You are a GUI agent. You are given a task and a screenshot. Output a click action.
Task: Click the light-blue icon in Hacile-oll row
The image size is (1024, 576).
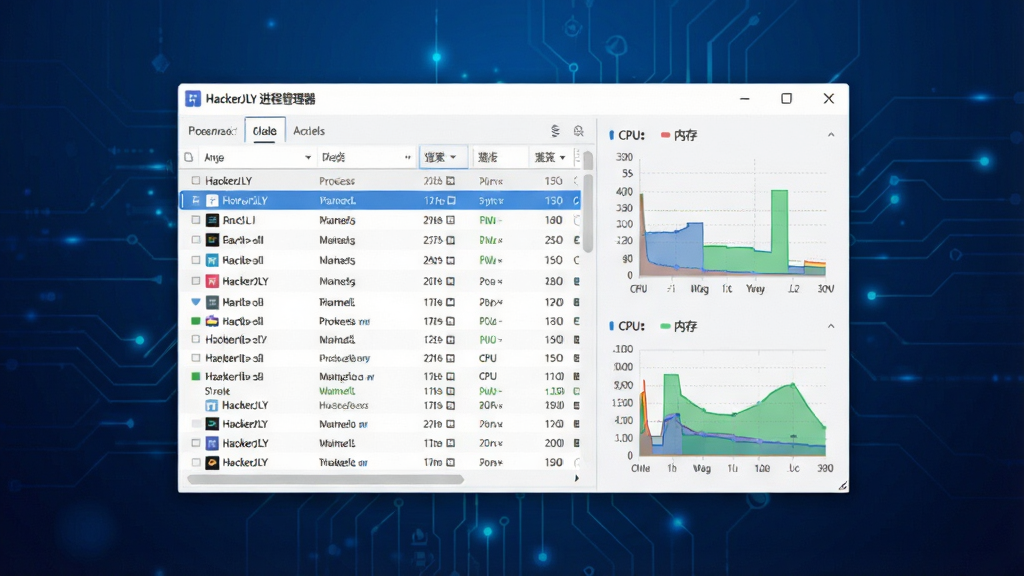click(x=212, y=261)
